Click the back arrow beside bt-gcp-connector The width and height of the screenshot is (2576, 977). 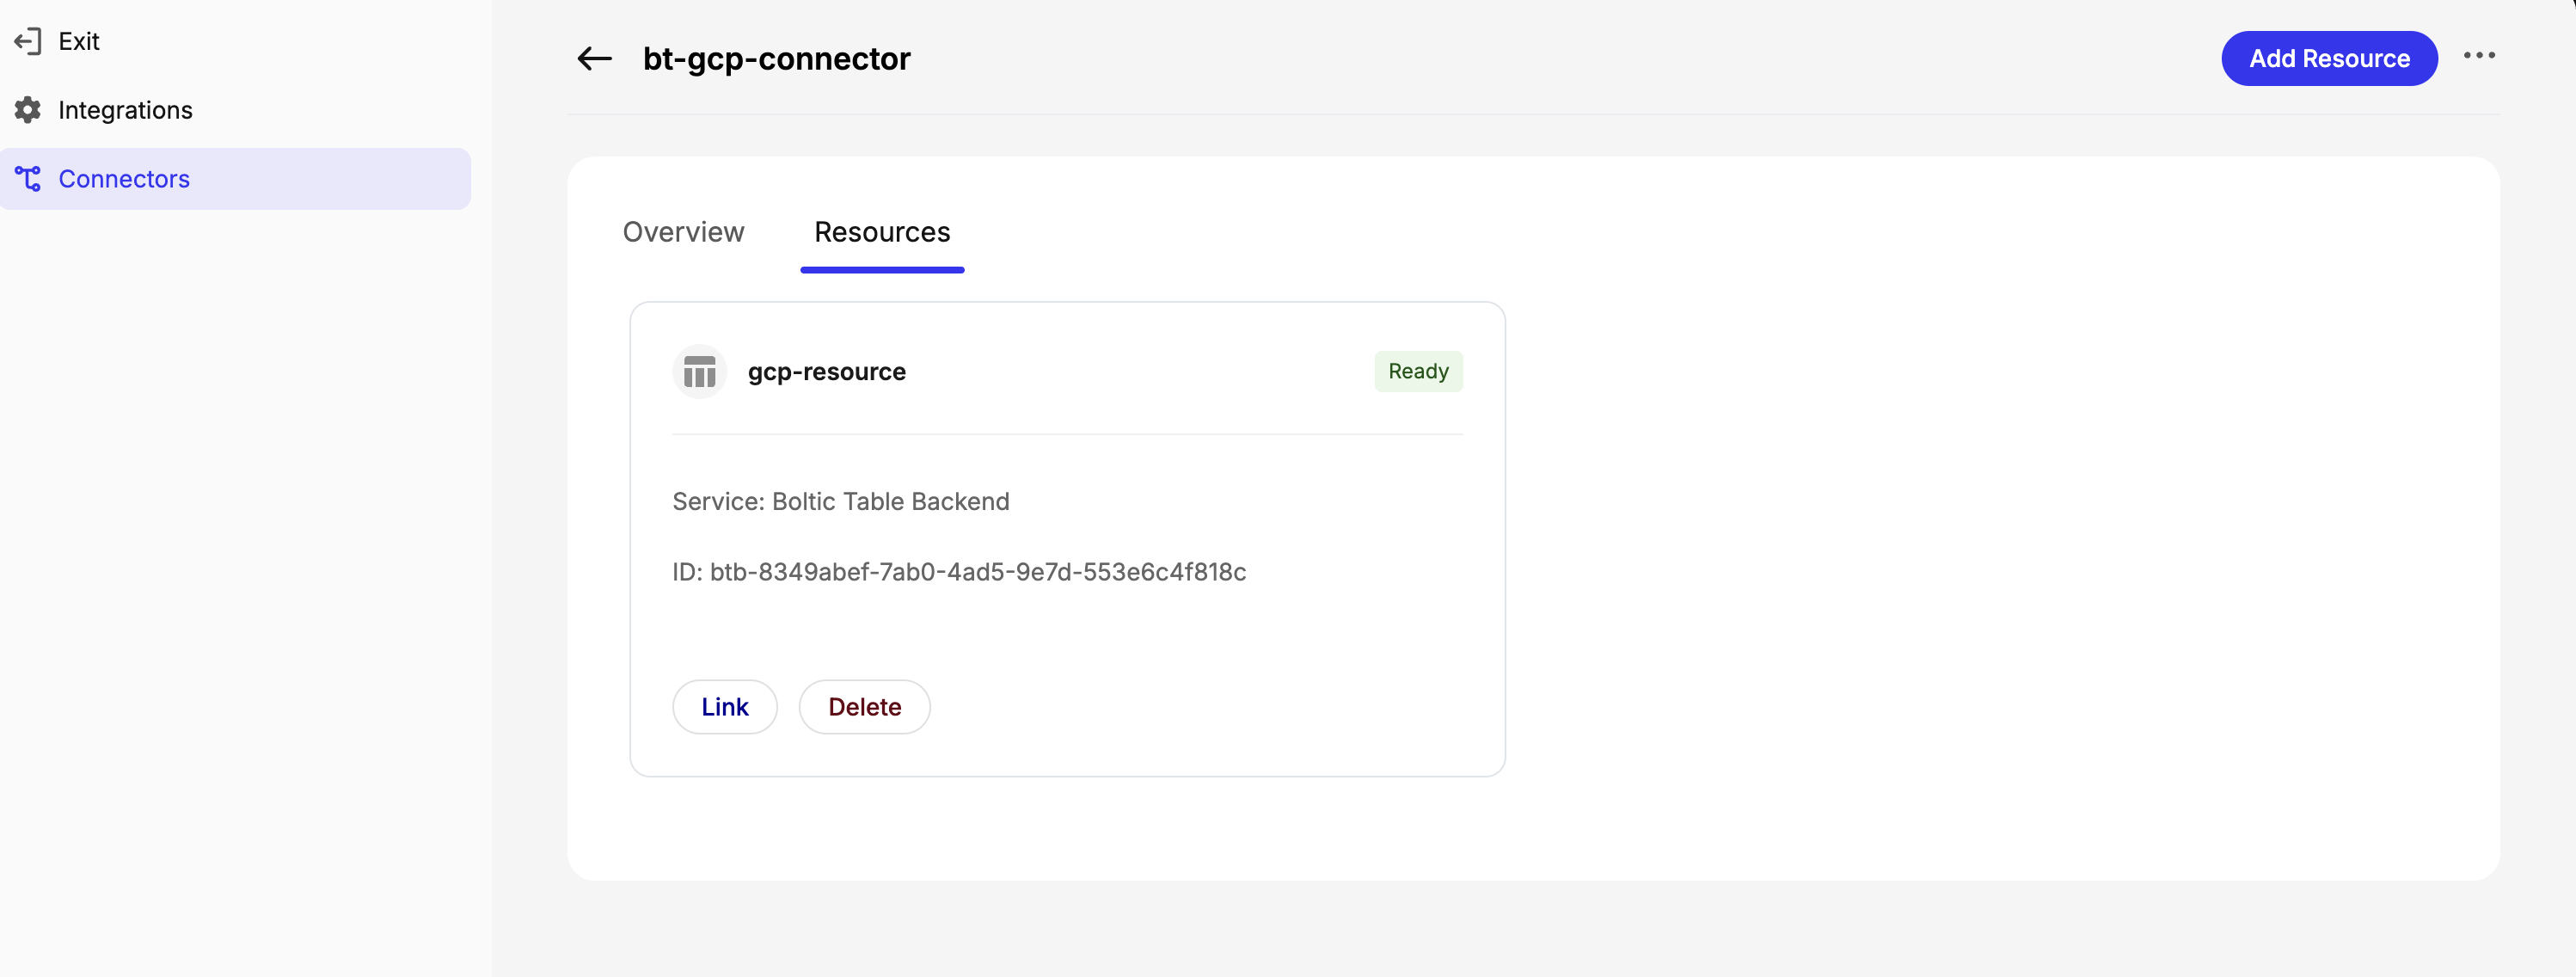click(593, 59)
